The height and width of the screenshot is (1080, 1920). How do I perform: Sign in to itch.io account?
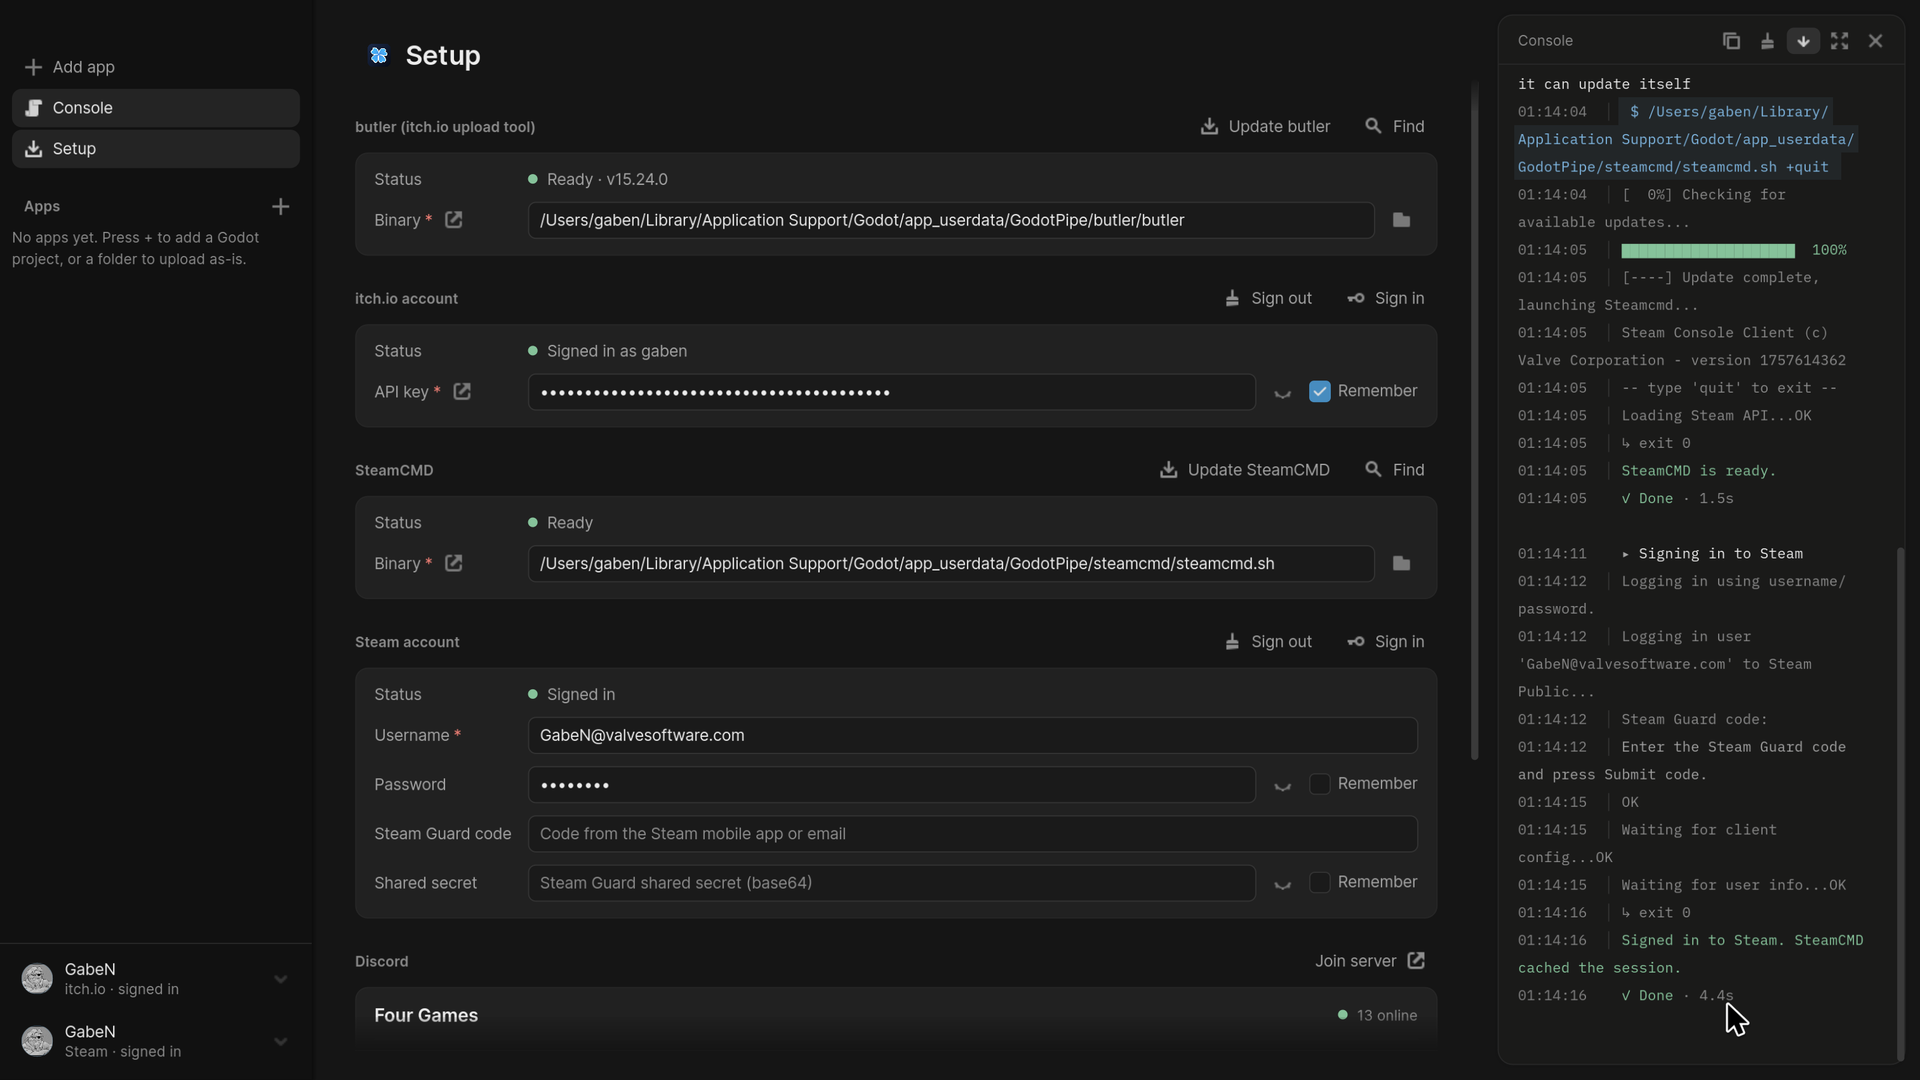click(1386, 299)
